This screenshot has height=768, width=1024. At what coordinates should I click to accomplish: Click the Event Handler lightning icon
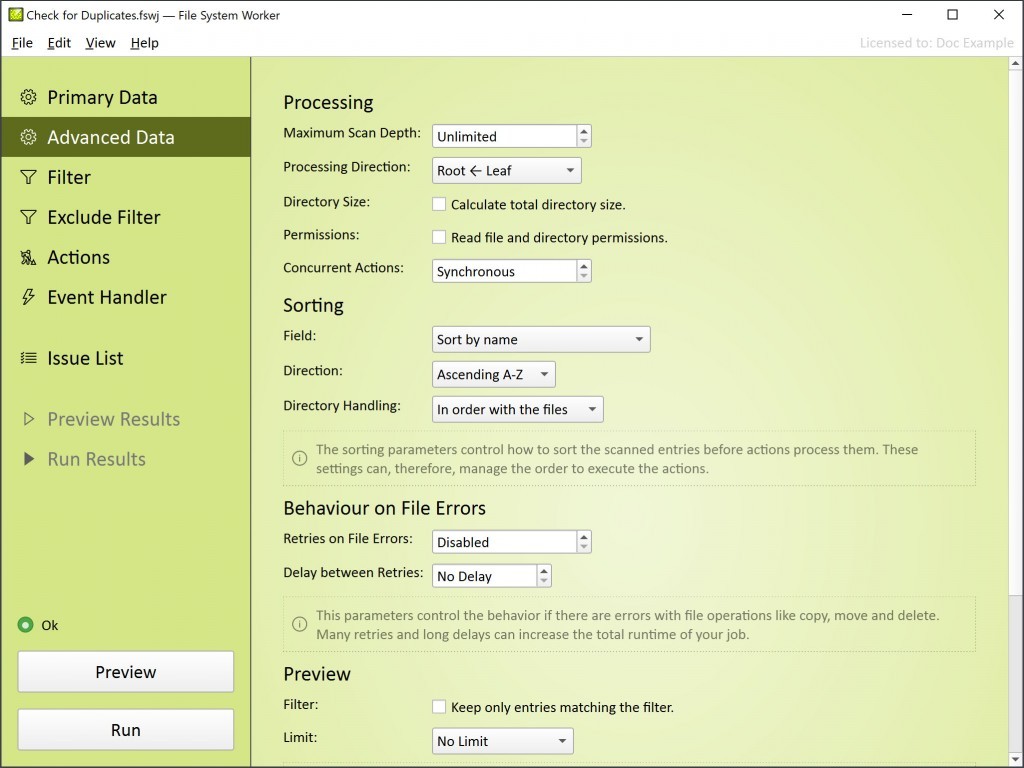(x=29, y=298)
